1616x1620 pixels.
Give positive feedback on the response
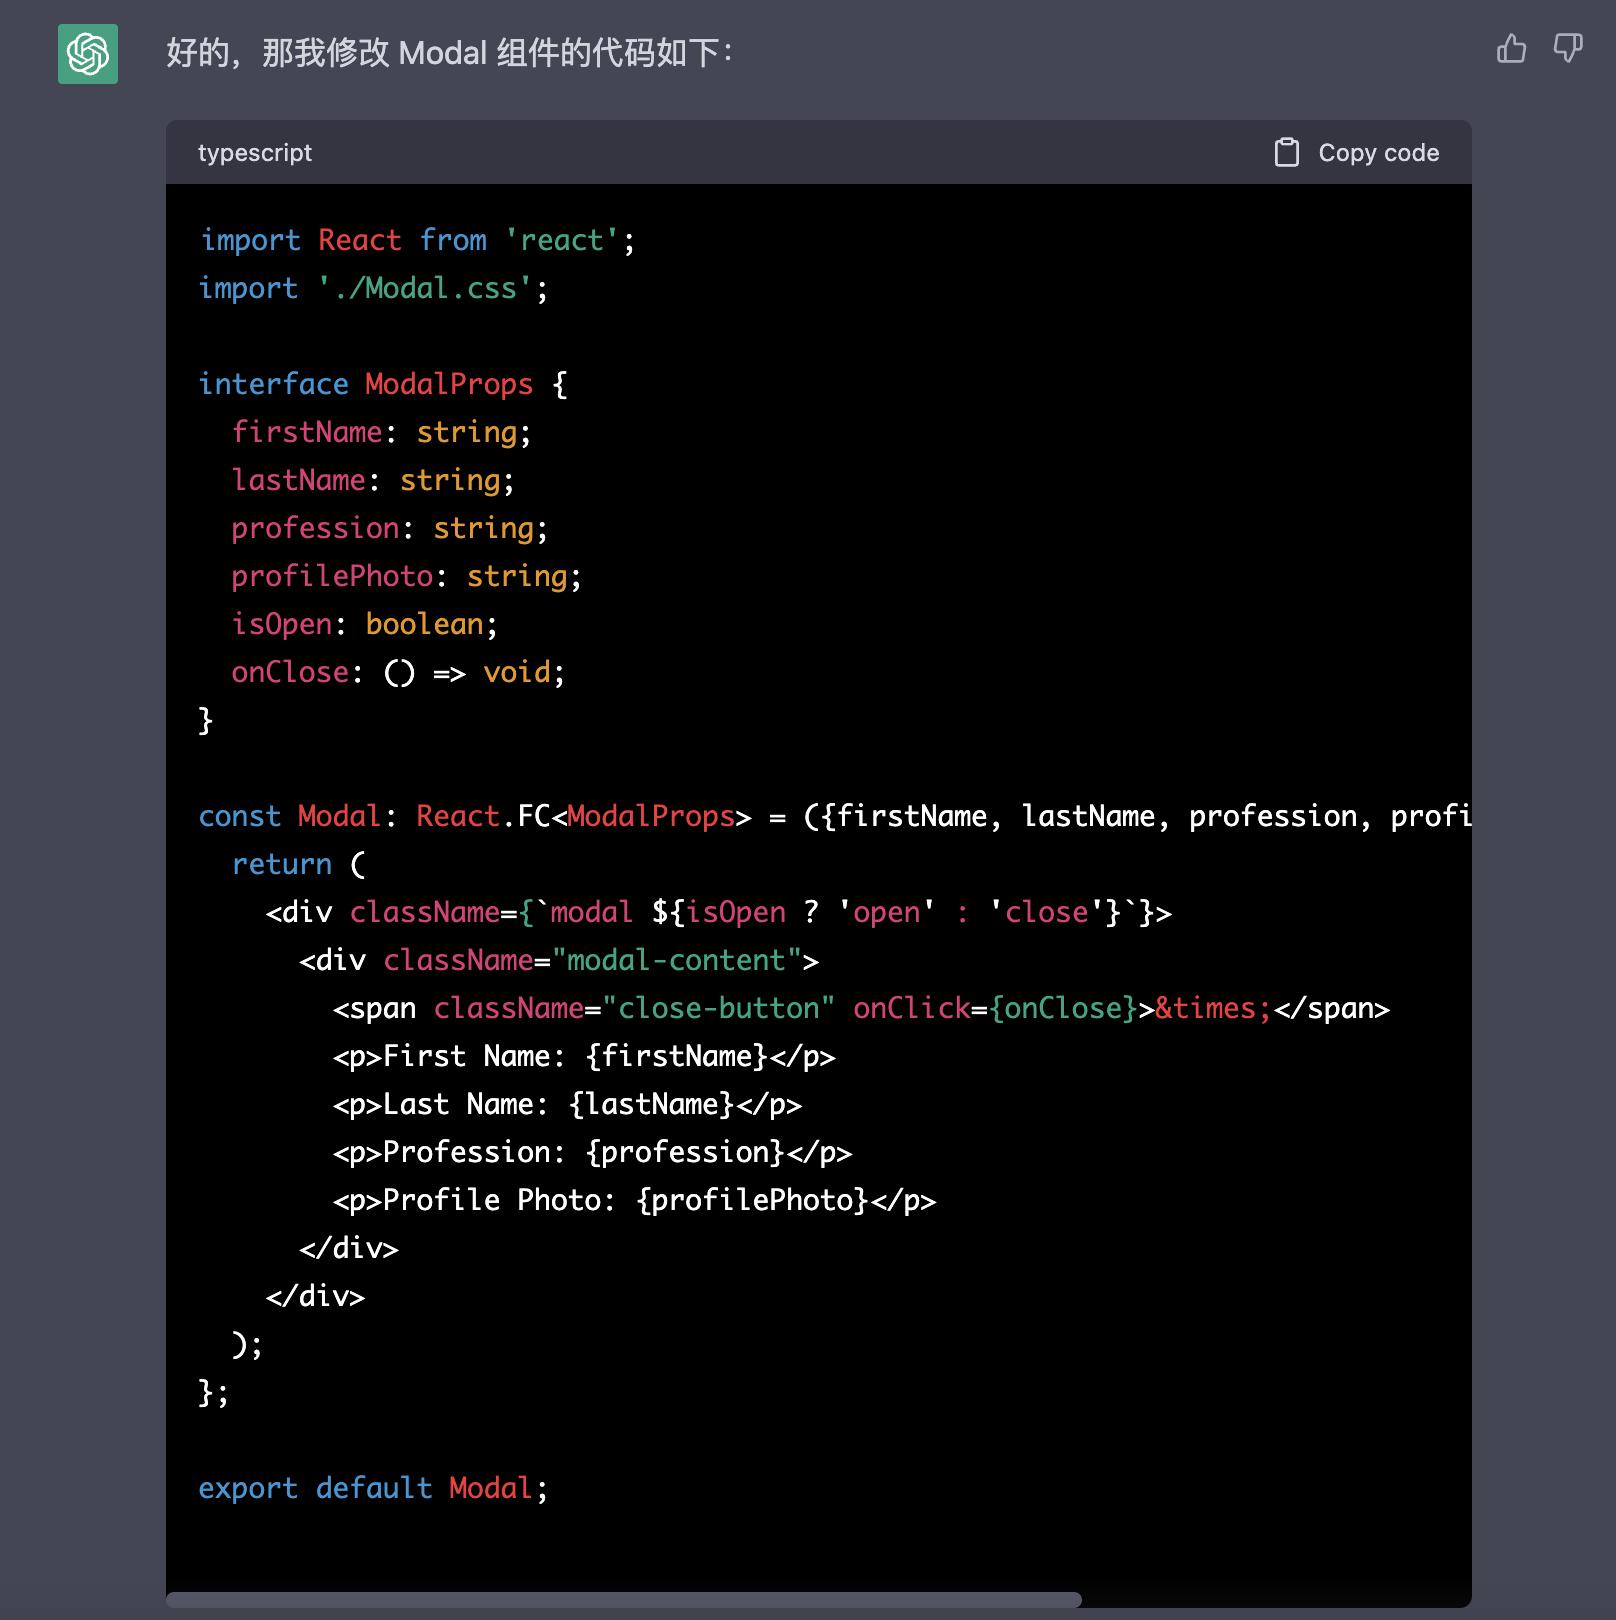(x=1510, y=47)
